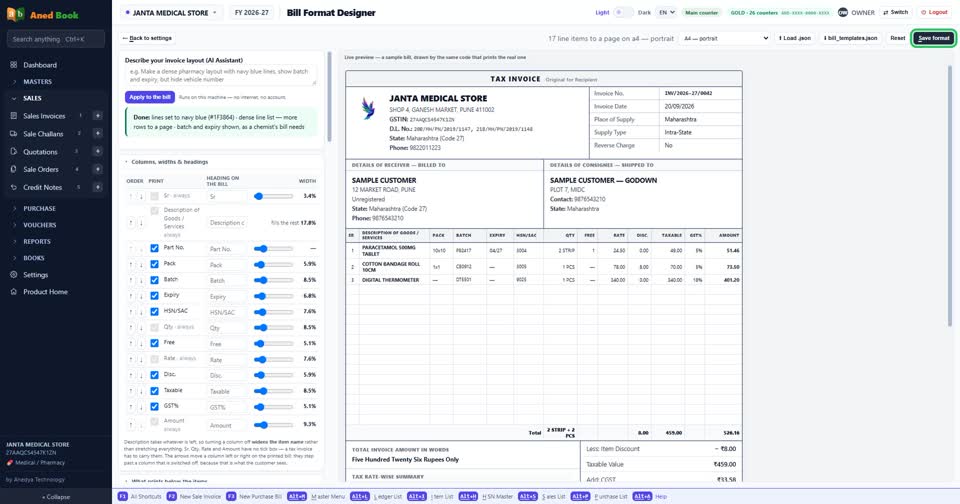Image resolution: width=960 pixels, height=504 pixels.
Task: Collapse the SALES sidebar section
Action: [x=32, y=98]
